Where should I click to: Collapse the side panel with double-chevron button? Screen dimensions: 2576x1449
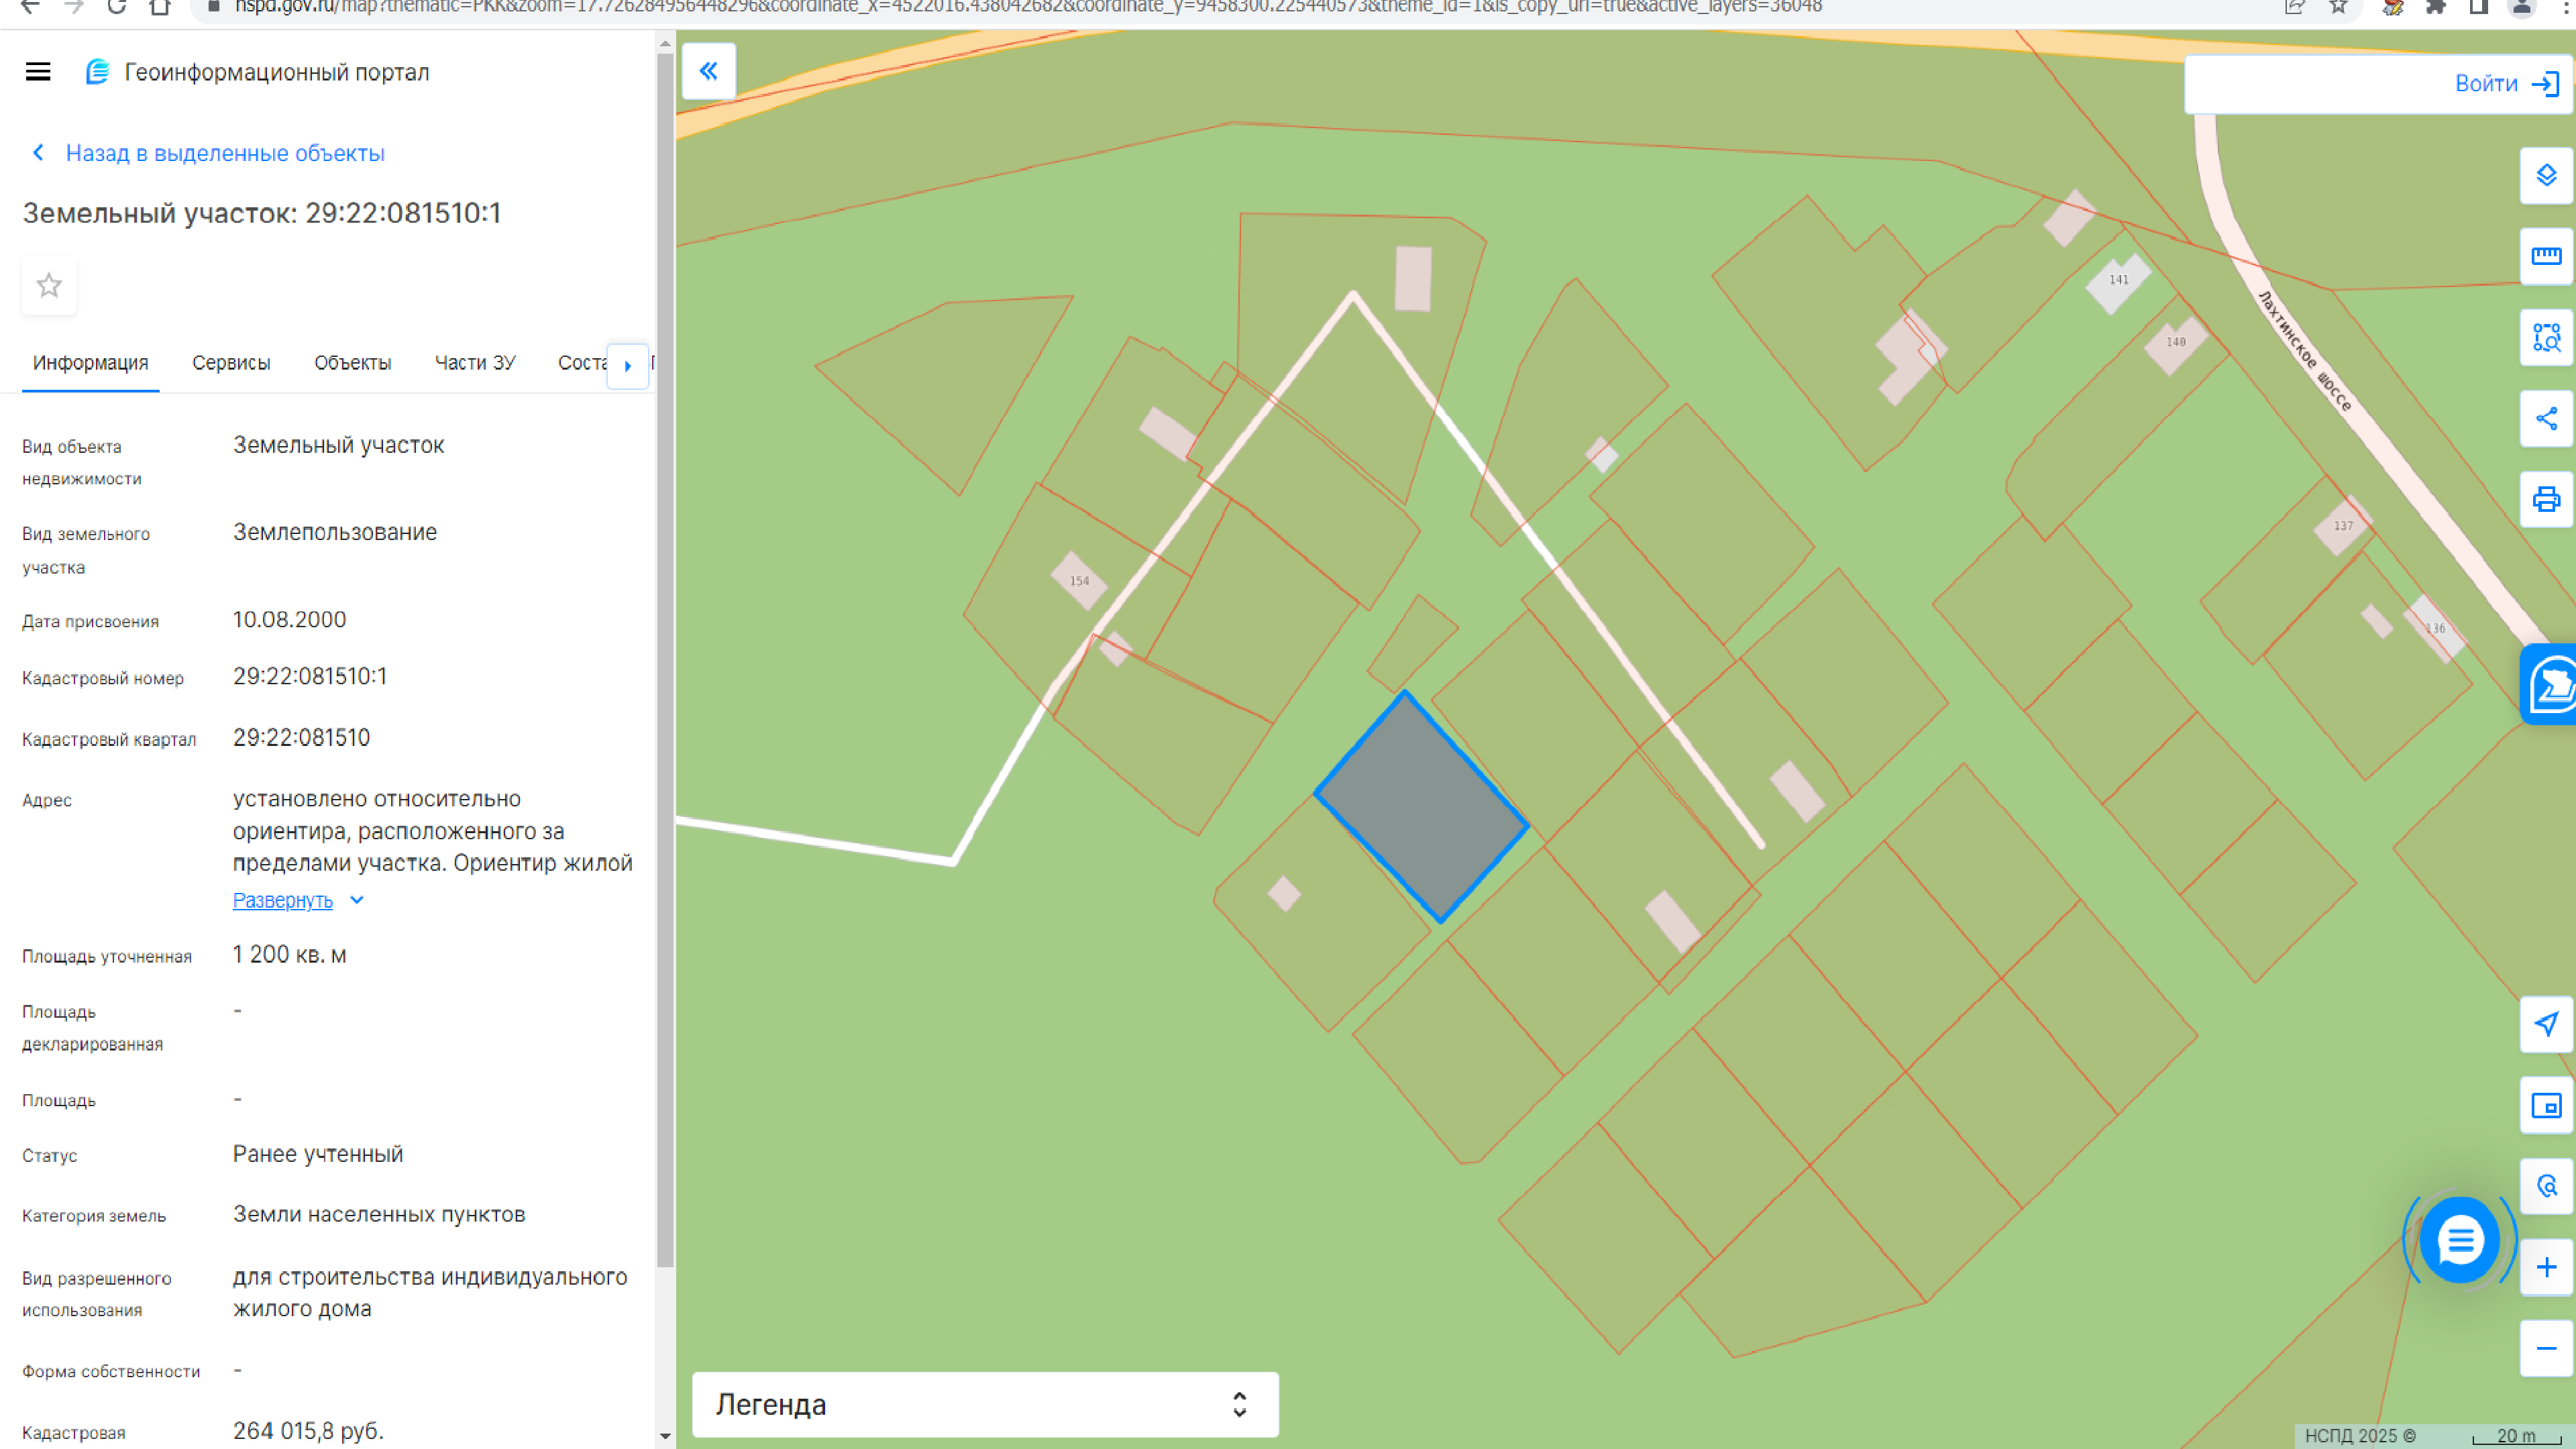click(x=708, y=71)
